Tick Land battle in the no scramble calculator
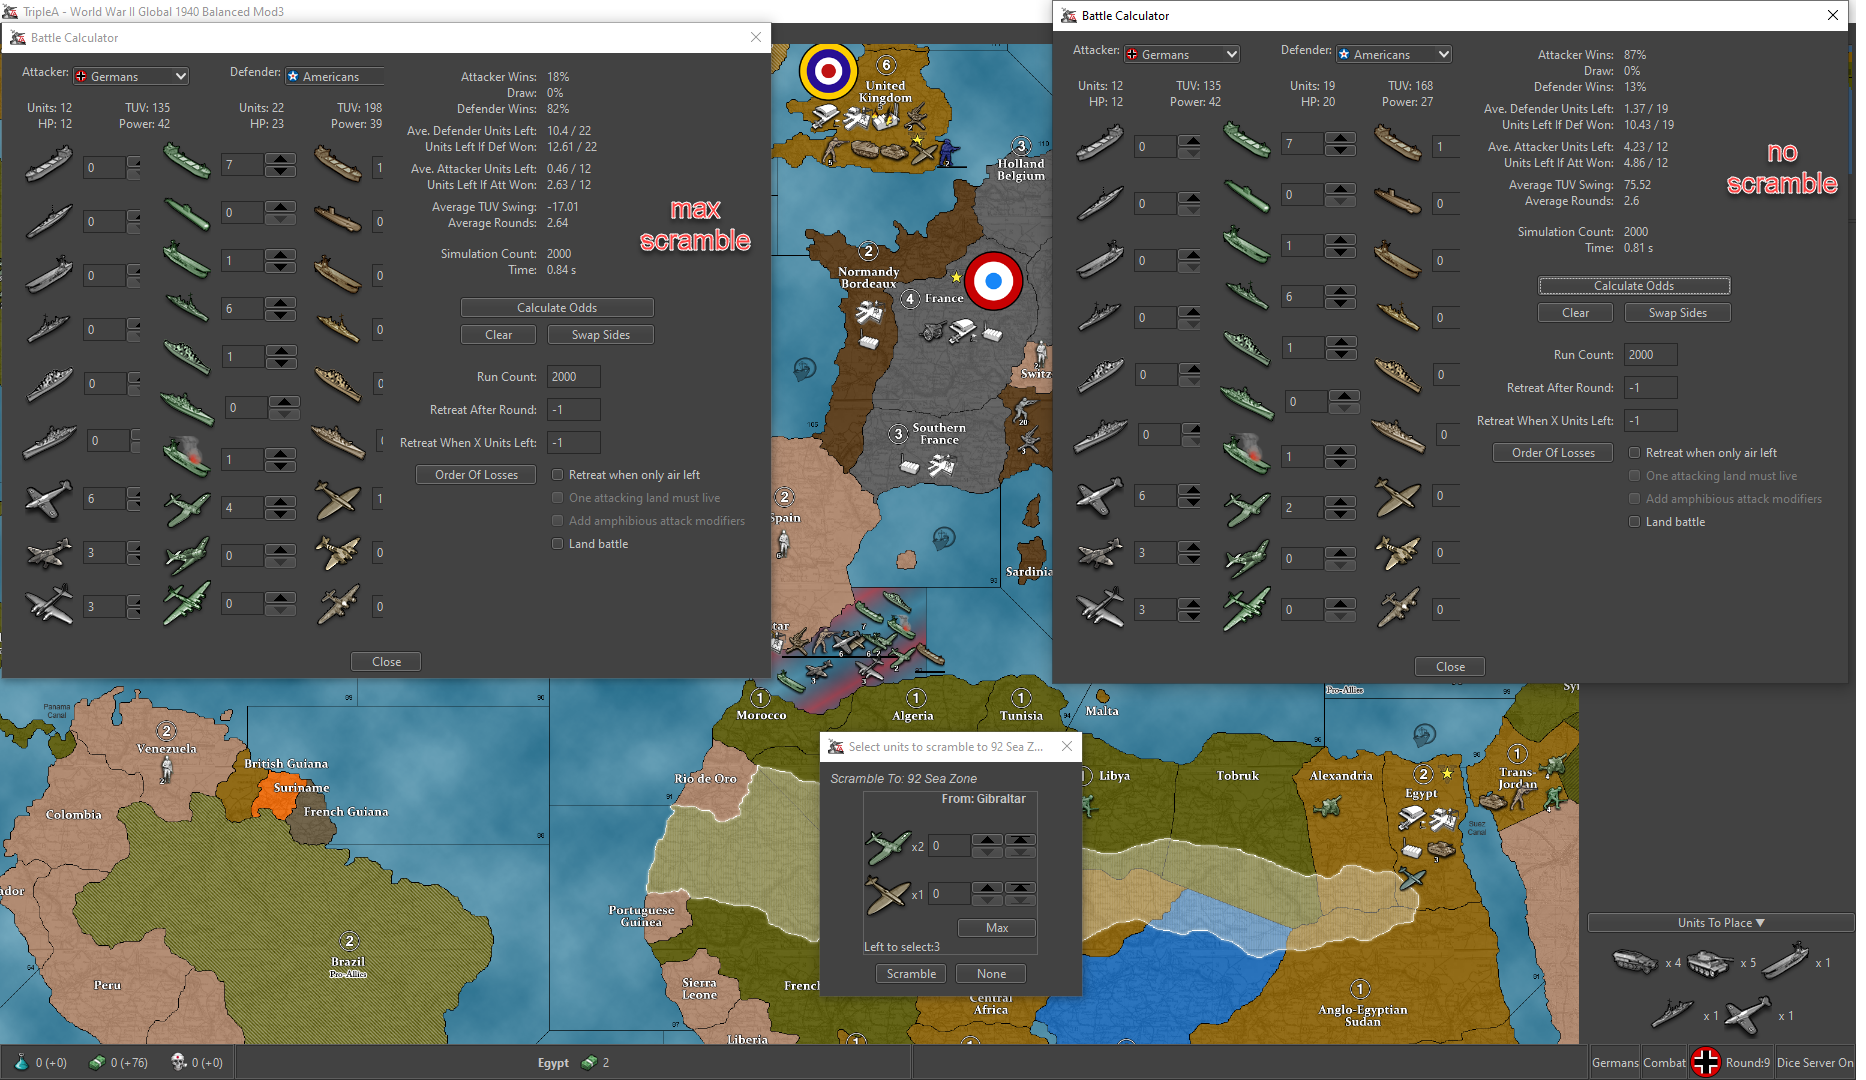 point(1635,522)
